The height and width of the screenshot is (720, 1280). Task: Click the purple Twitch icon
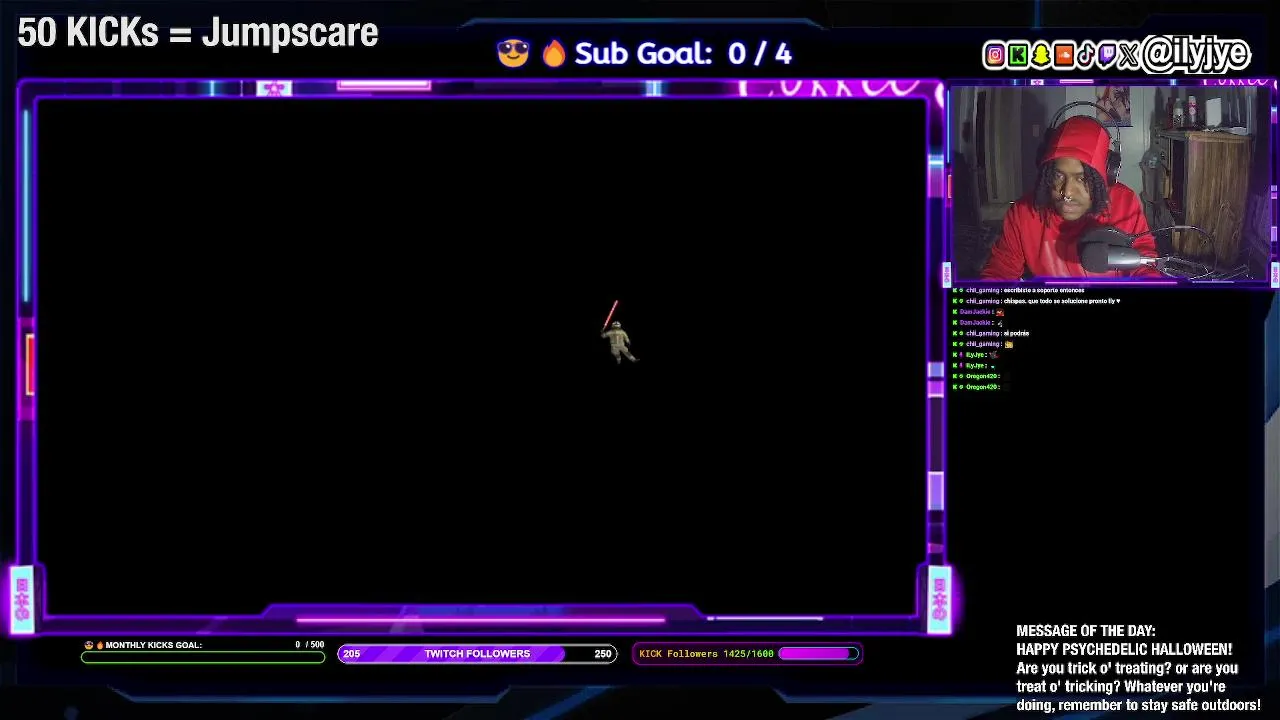(1107, 55)
